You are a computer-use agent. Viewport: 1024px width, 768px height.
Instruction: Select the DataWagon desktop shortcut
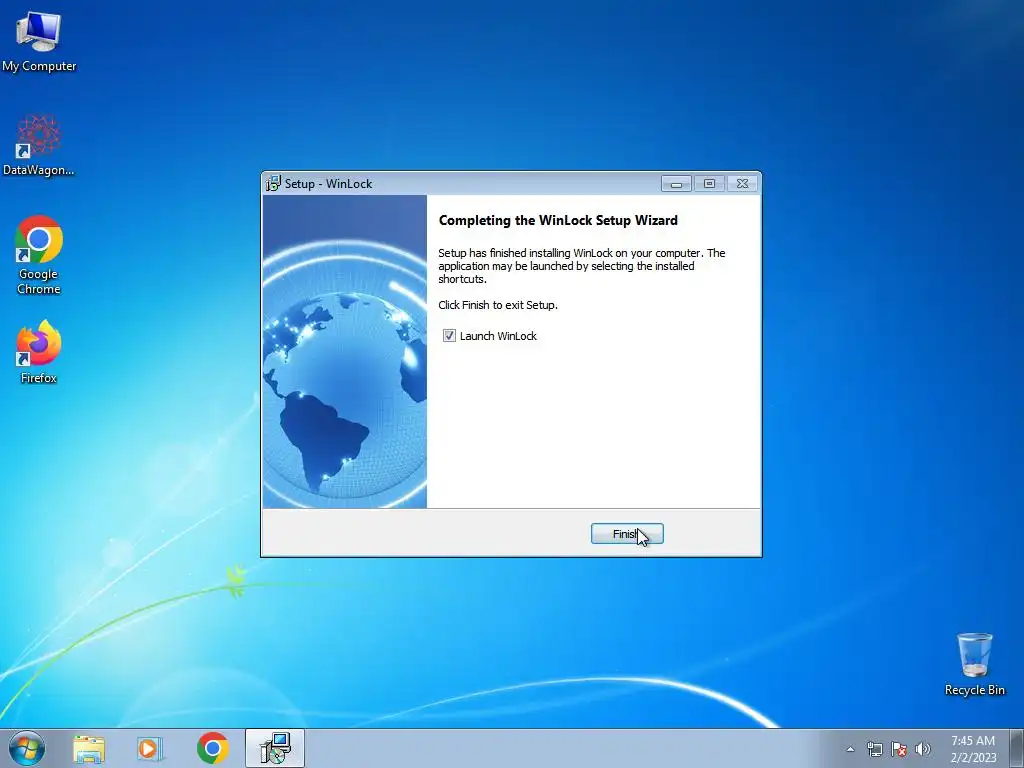(39, 146)
